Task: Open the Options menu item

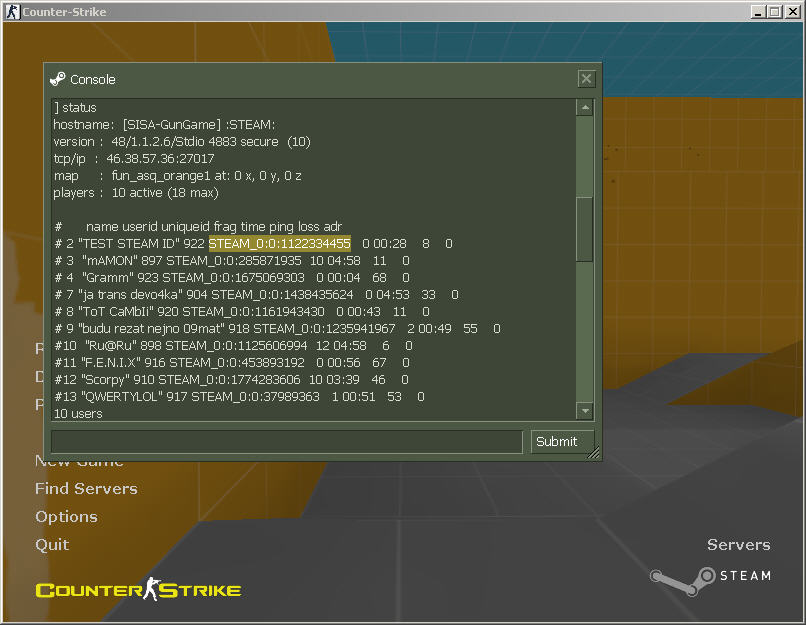Action: (x=66, y=517)
